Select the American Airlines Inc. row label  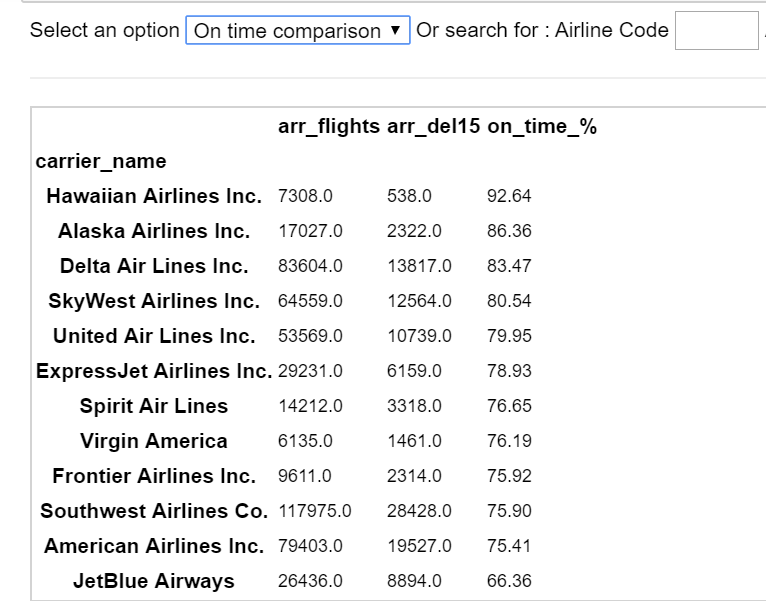(154, 546)
